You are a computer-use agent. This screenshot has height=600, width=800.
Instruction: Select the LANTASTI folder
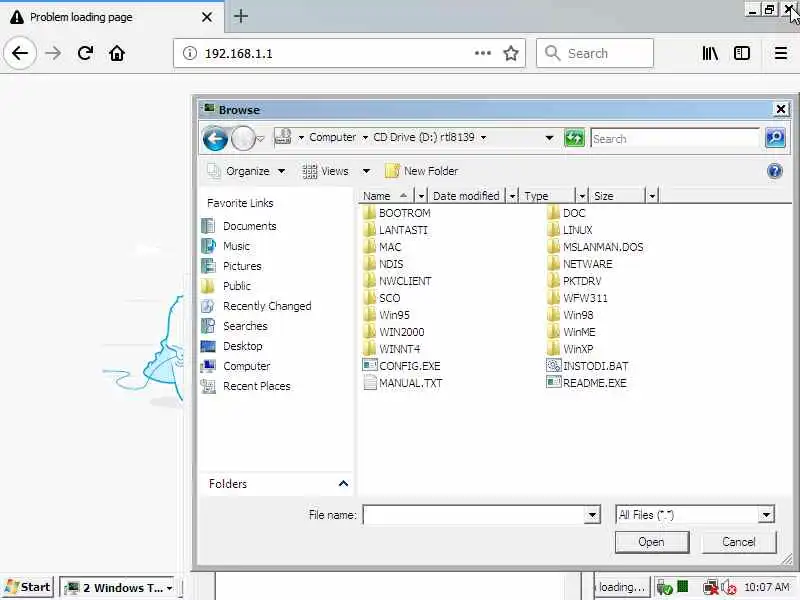tap(396, 230)
